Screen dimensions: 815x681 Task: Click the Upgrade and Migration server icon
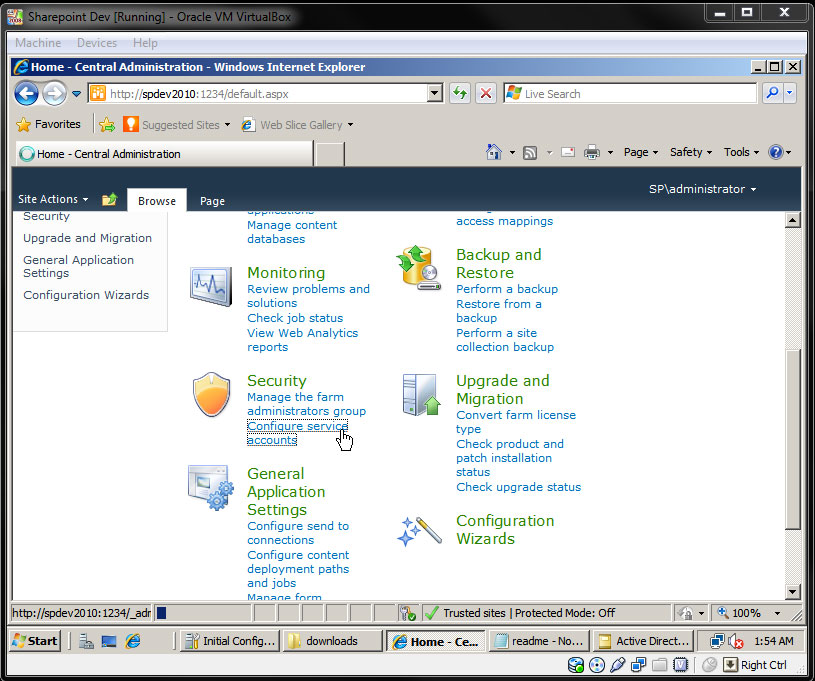tap(420, 395)
